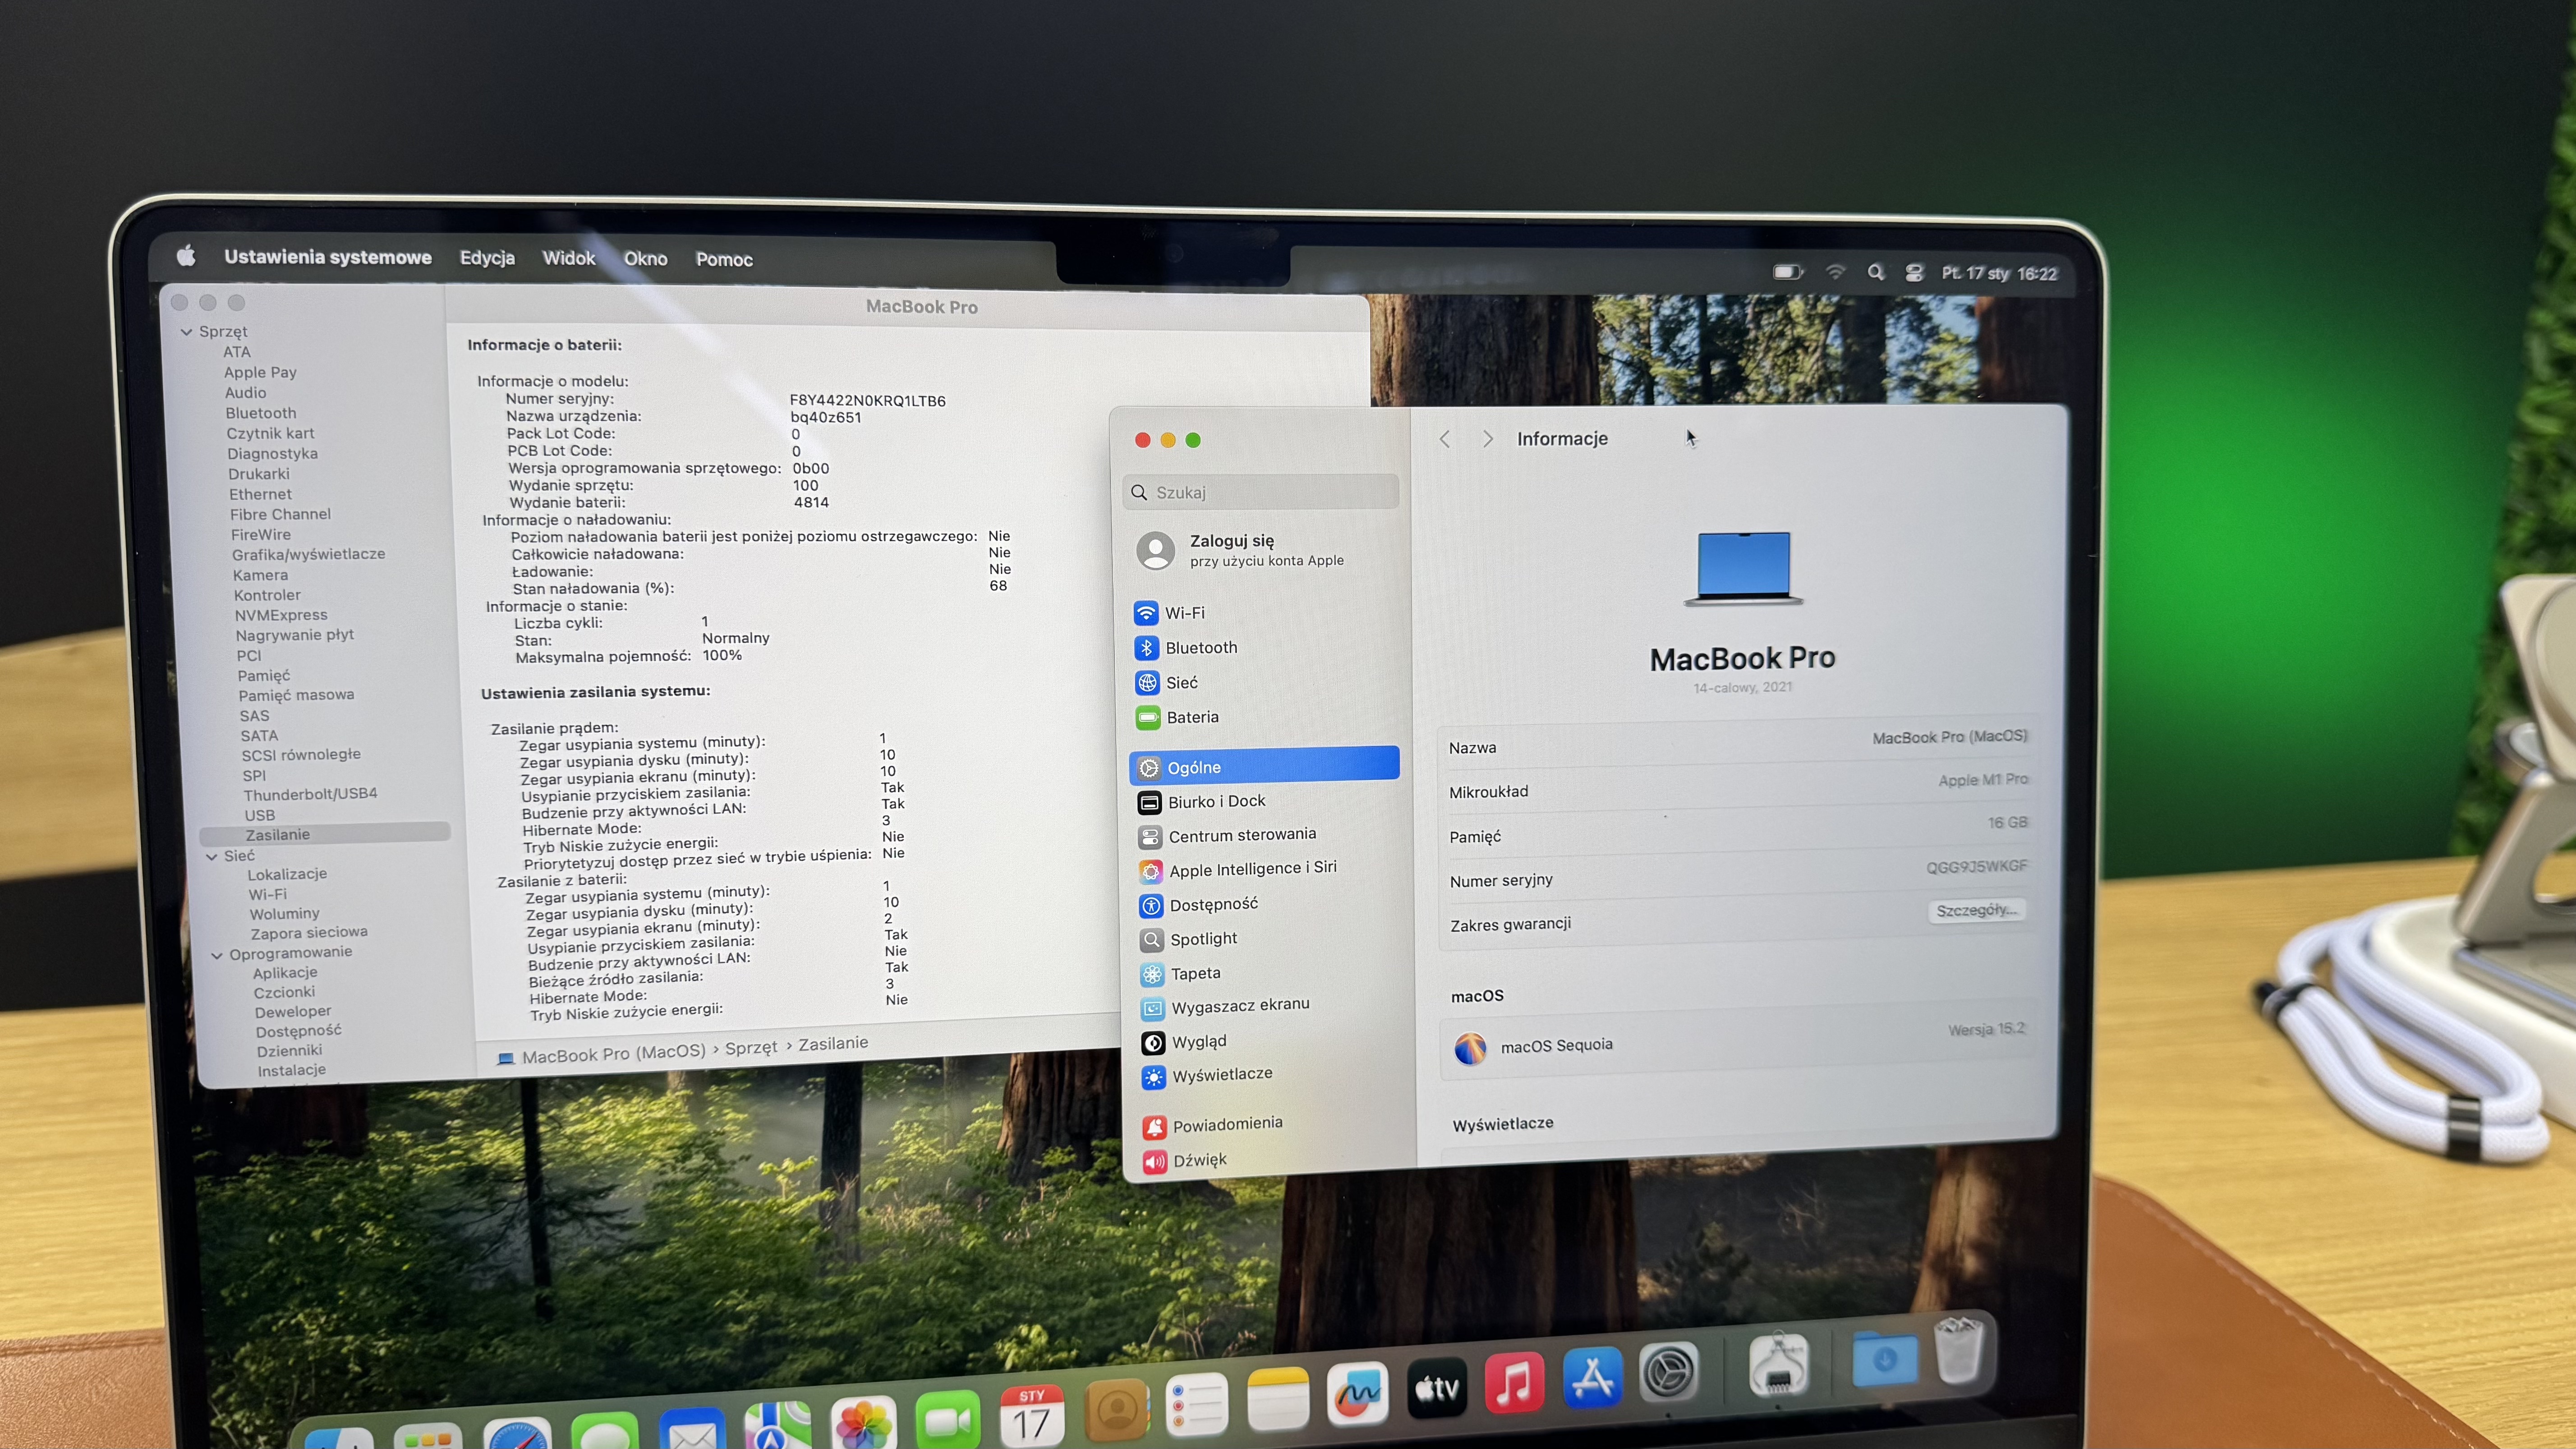Click the Szukaj search field
This screenshot has width=2576, height=1449.
pyautogui.click(x=1260, y=492)
